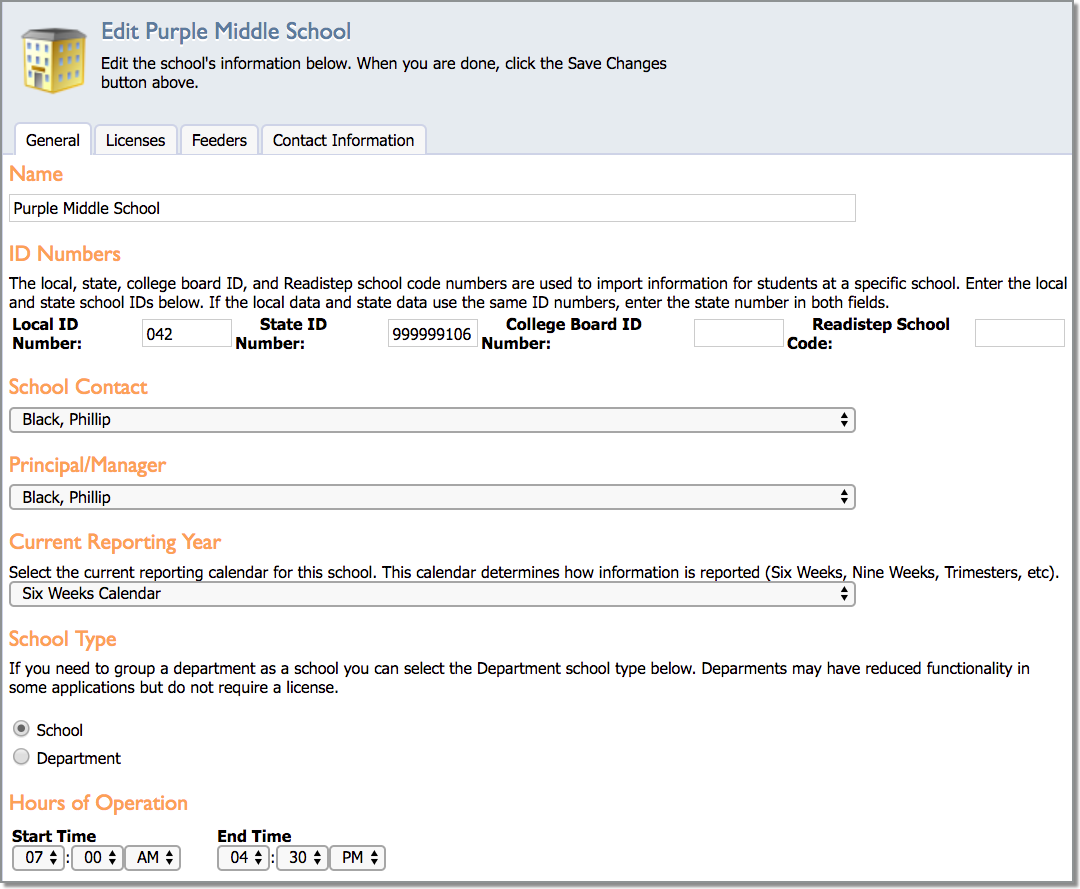Click the Readistep School Code field
Image resolution: width=1080 pixels, height=889 pixels.
(x=1019, y=333)
